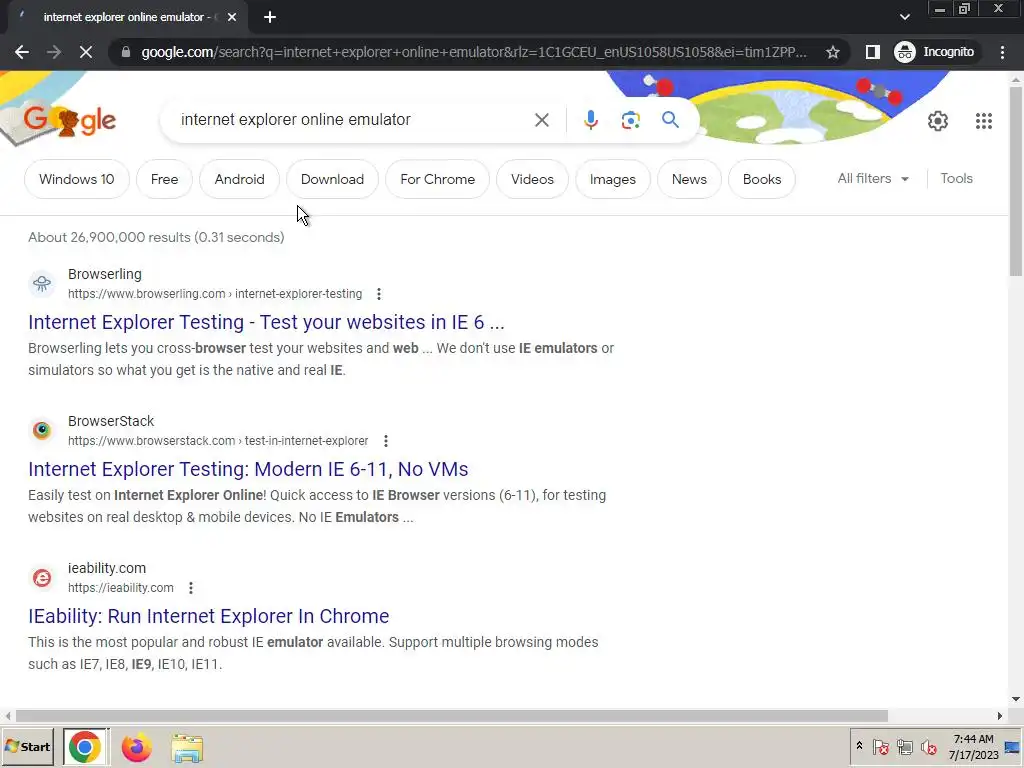Screen dimensions: 1024x768
Task: Click the horizontal scroll right arrow
Action: (x=1000, y=716)
